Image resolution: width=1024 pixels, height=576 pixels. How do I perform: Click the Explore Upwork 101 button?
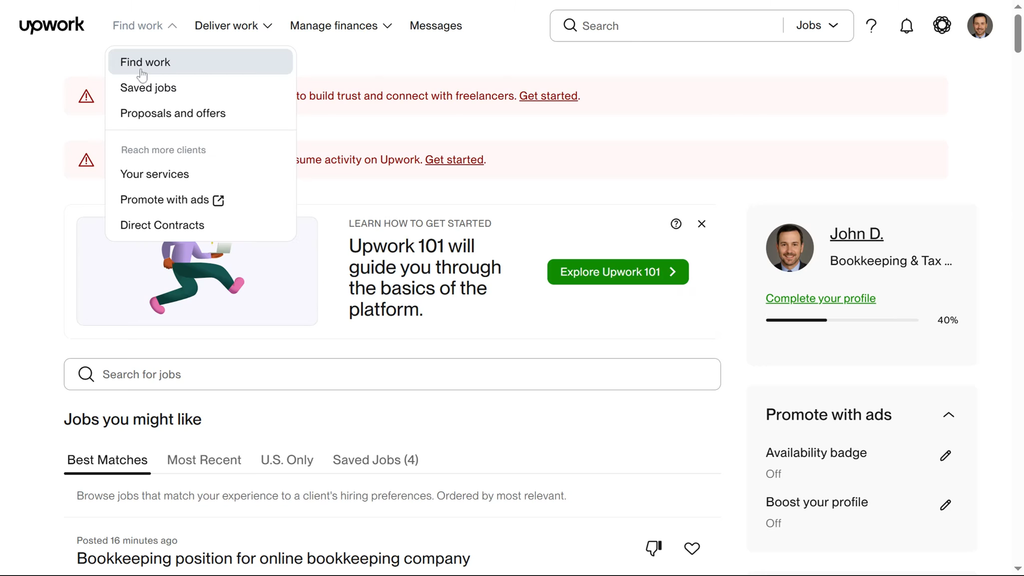(617, 272)
